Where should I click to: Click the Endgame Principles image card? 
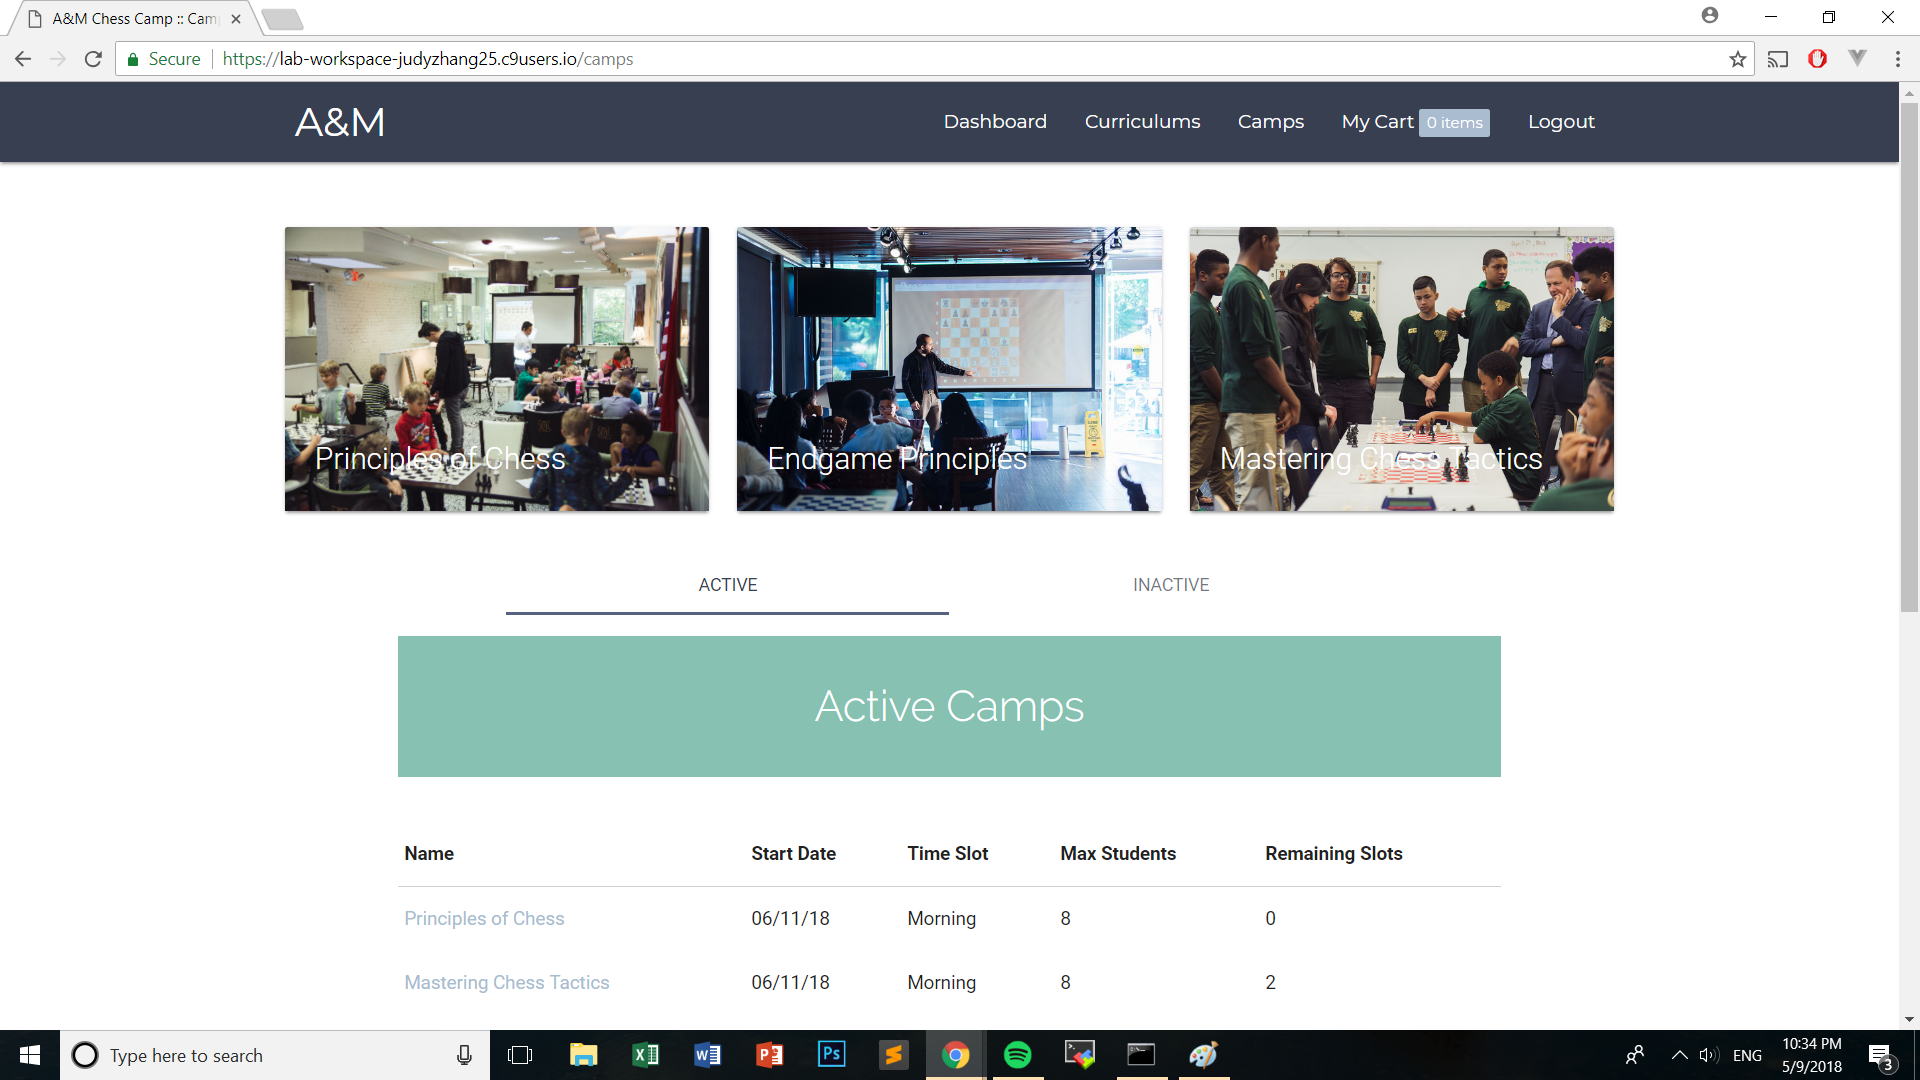949,369
